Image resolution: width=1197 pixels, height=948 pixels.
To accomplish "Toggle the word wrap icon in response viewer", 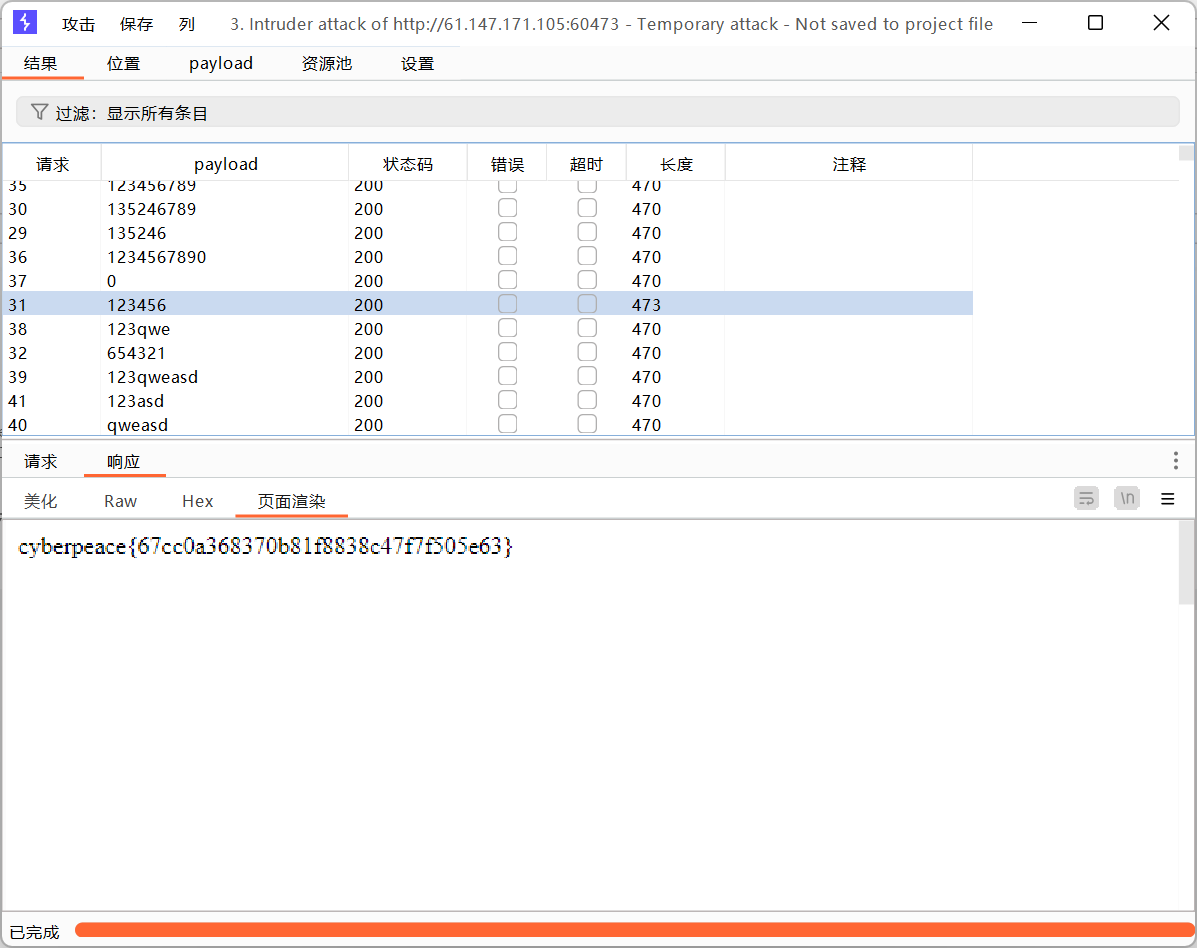I will click(1086, 499).
